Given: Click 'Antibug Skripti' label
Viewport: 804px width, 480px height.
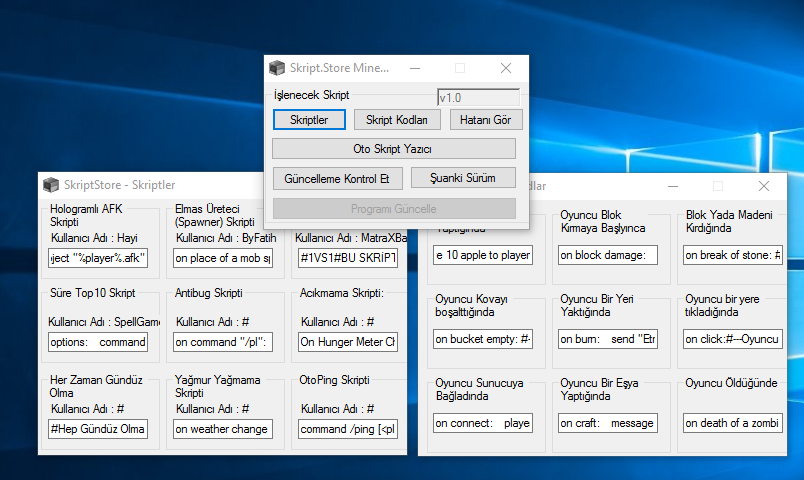Looking at the screenshot, I should pos(209,293).
